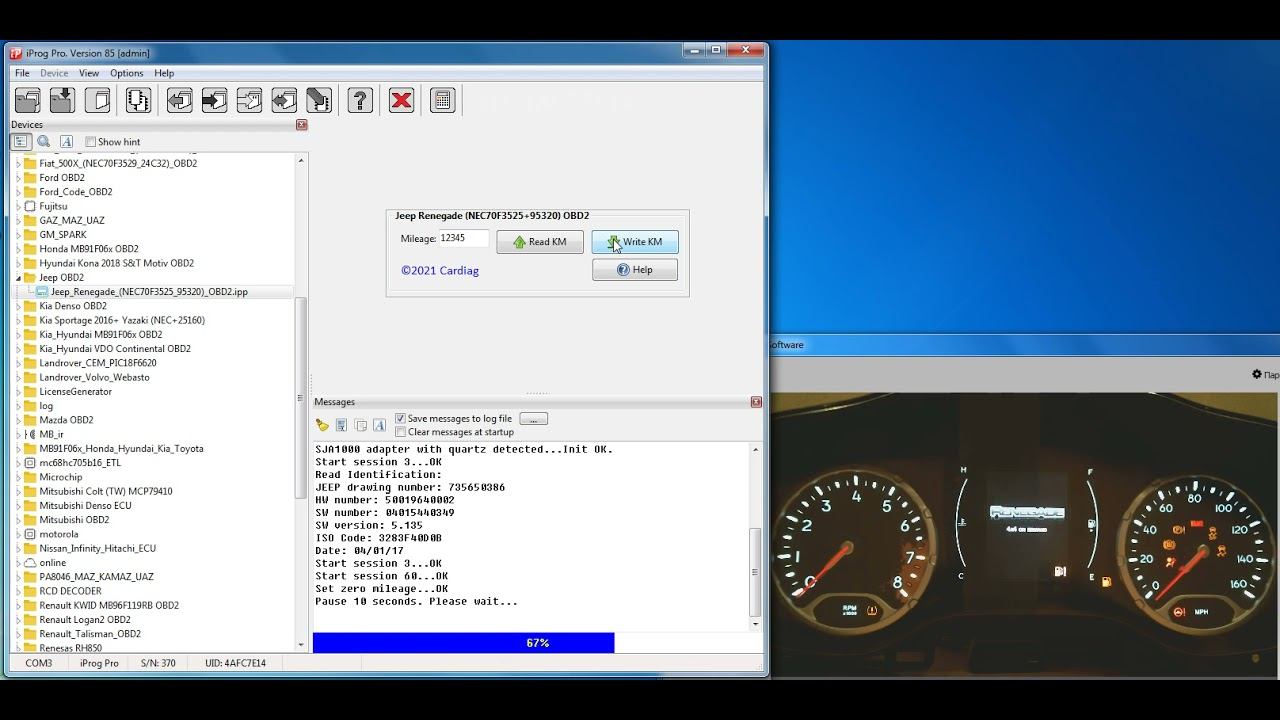1280x720 pixels.
Task: Uncheck Save messages to log file
Action: tap(401, 419)
